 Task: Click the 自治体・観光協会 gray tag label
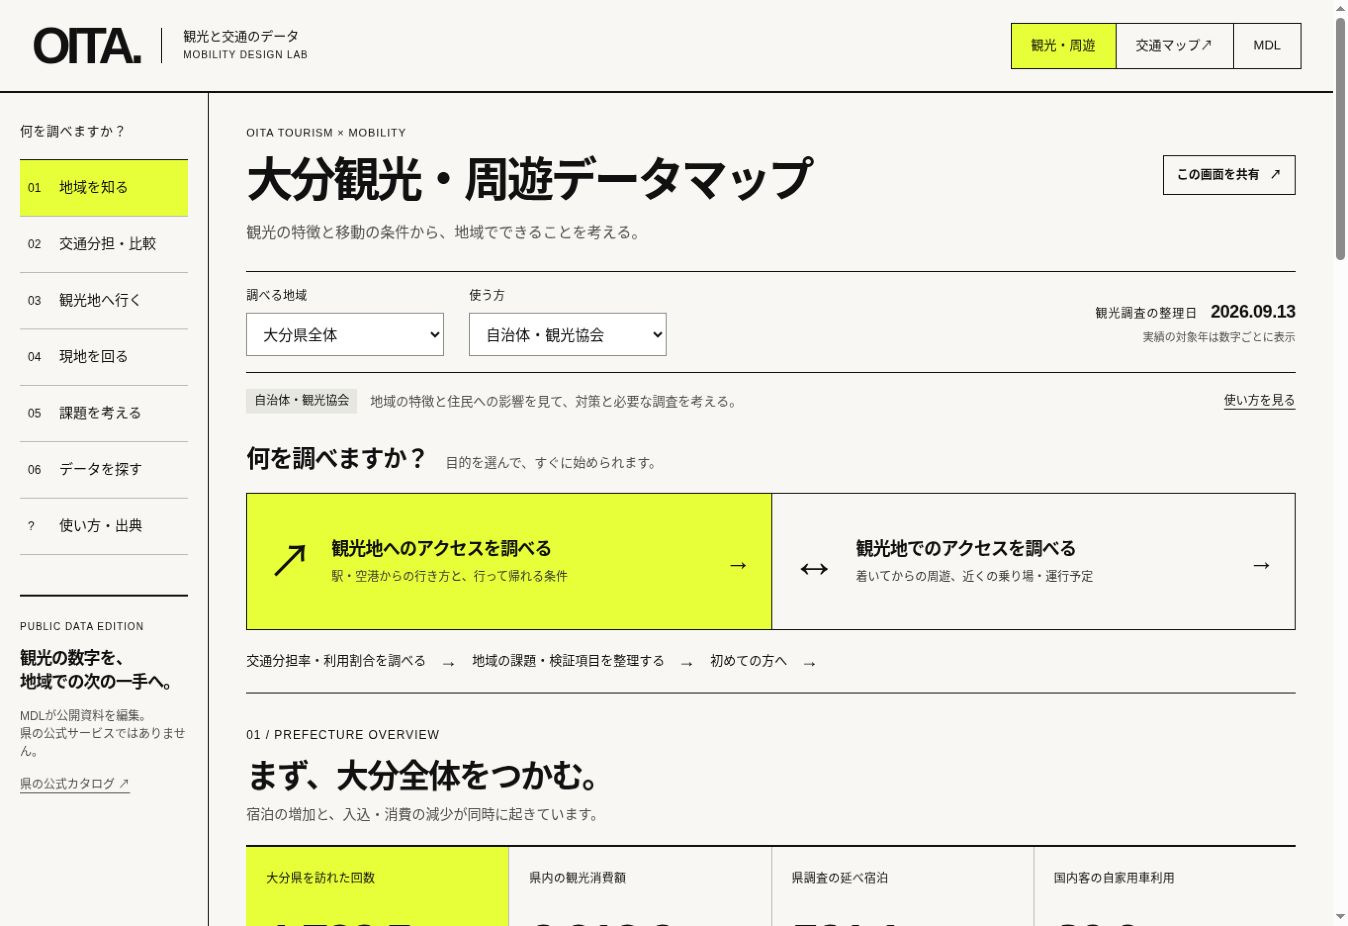point(302,401)
